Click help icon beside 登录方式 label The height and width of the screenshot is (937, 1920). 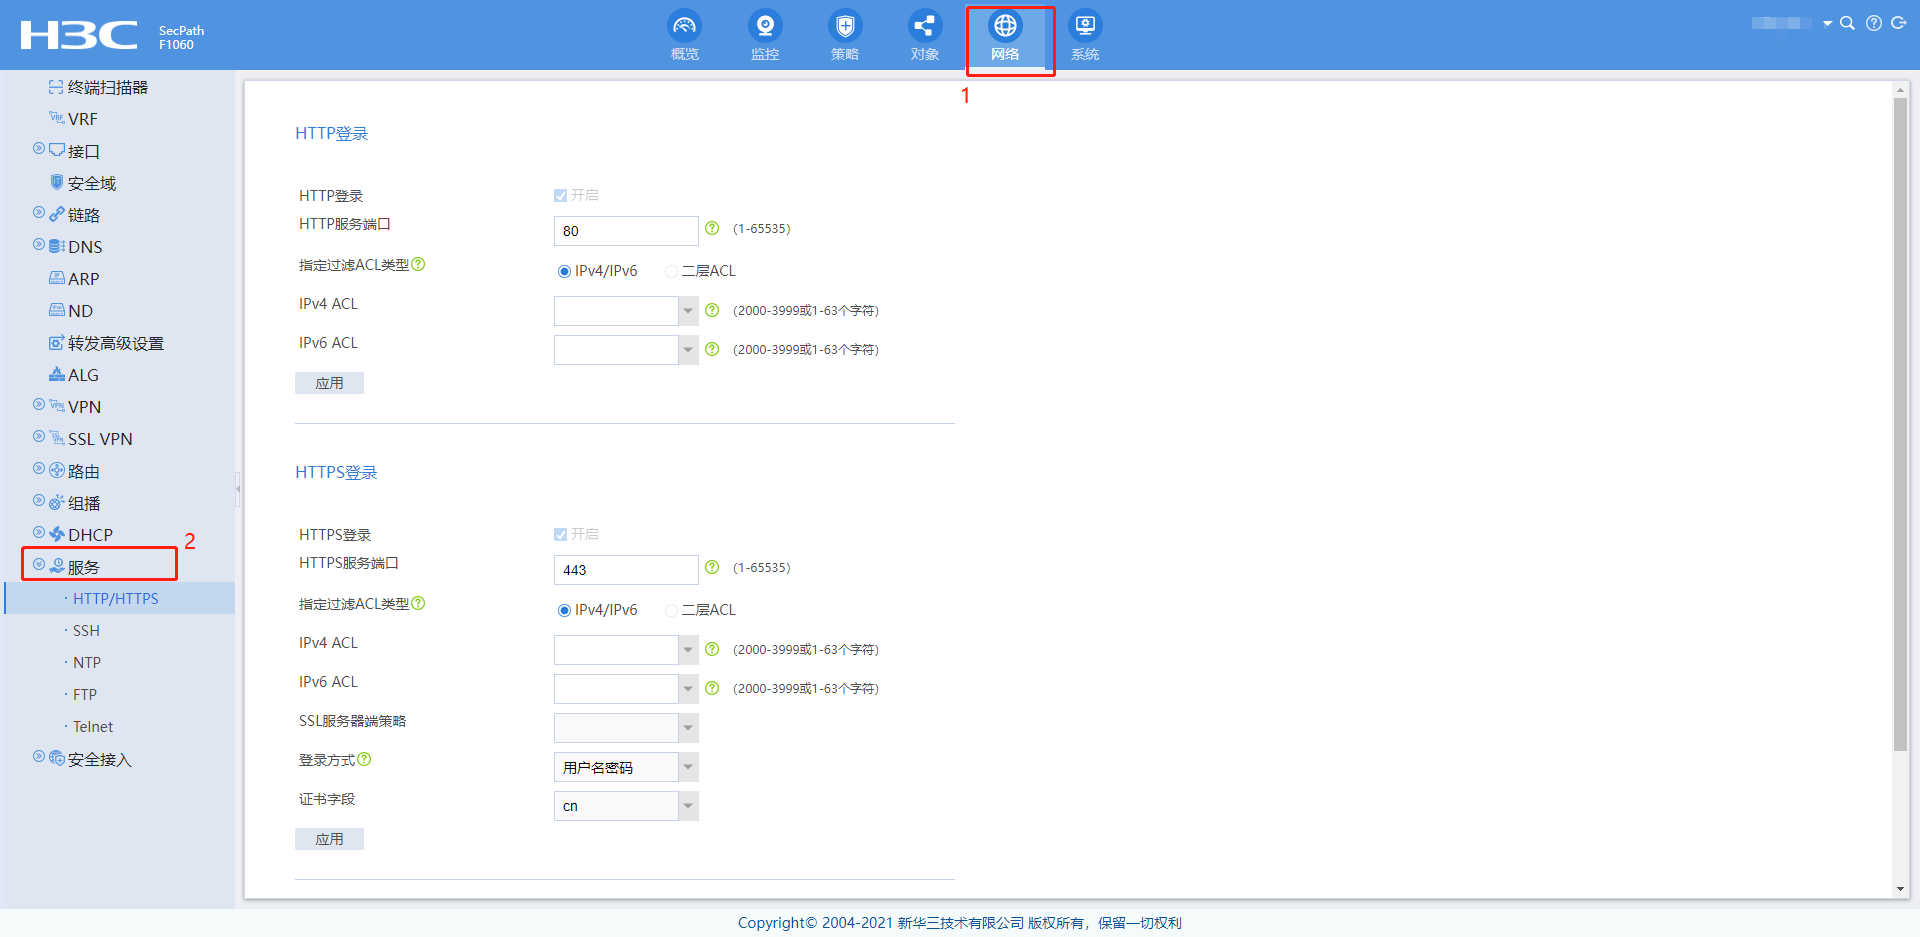(364, 759)
